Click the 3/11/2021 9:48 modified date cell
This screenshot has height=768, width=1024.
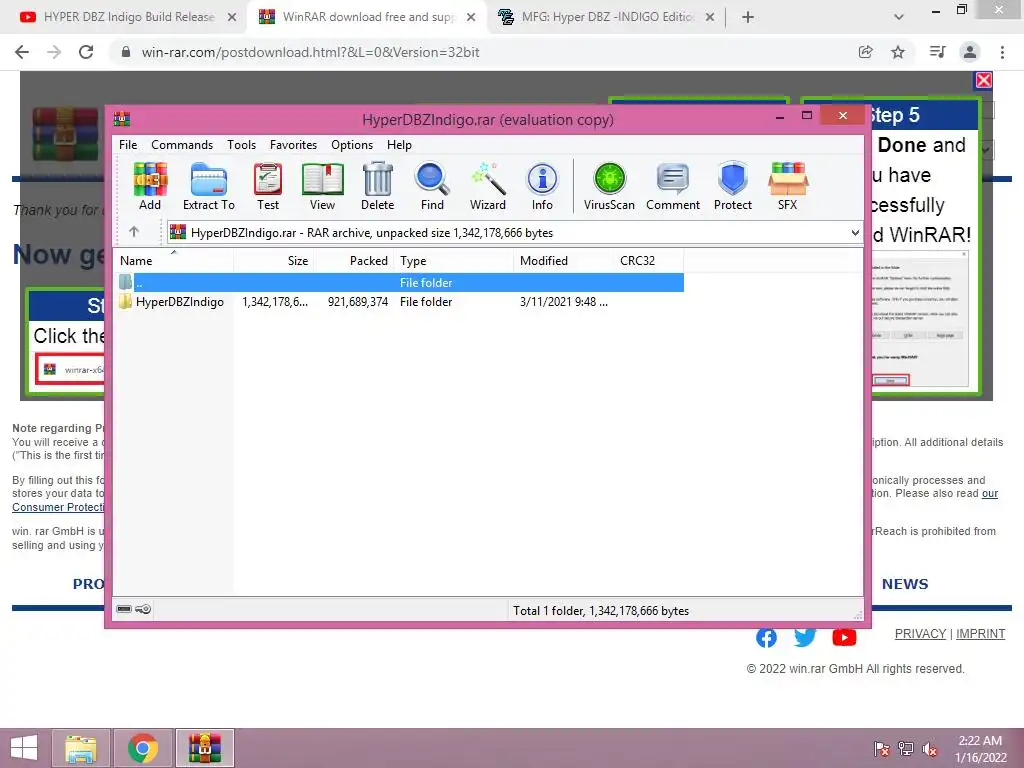(564, 302)
